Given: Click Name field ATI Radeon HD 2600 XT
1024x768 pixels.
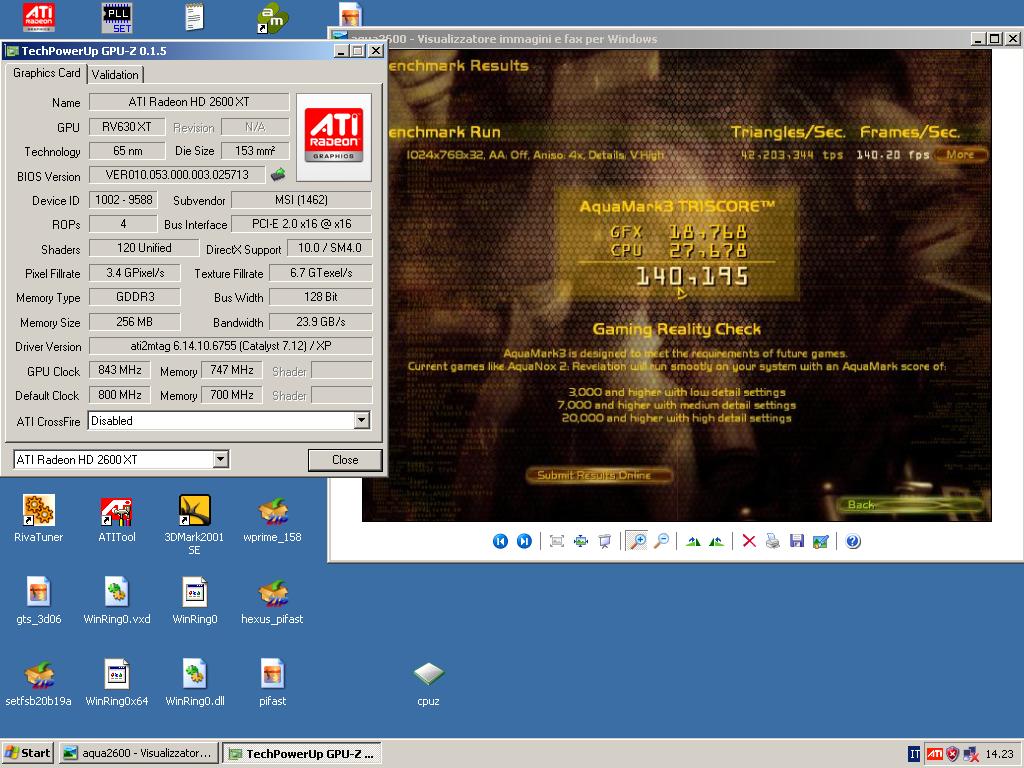Looking at the screenshot, I should [x=189, y=102].
